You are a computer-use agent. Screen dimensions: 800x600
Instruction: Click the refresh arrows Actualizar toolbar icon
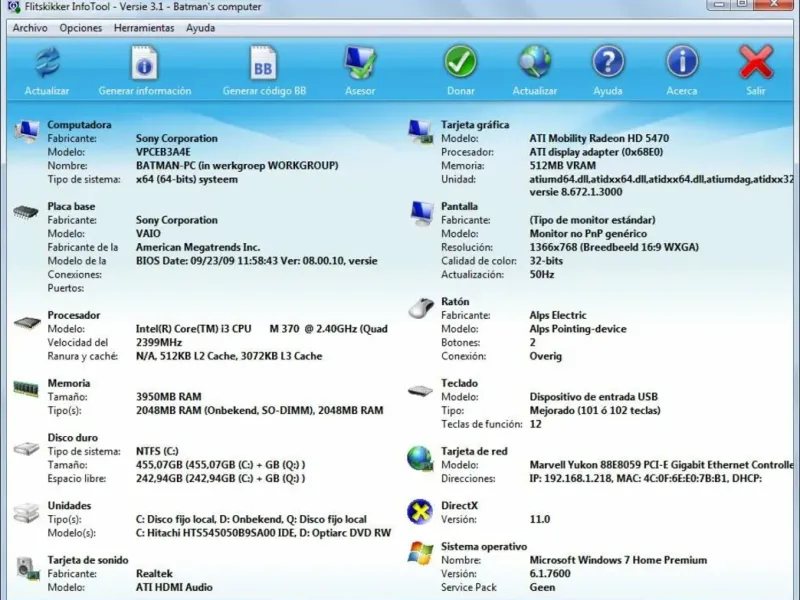click(47, 63)
